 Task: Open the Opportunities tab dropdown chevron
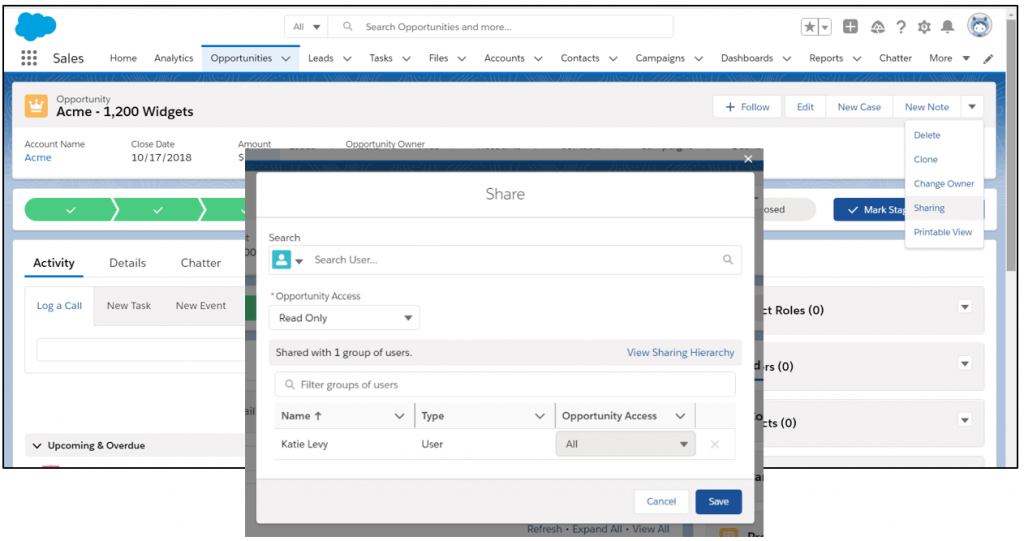[x=286, y=59]
